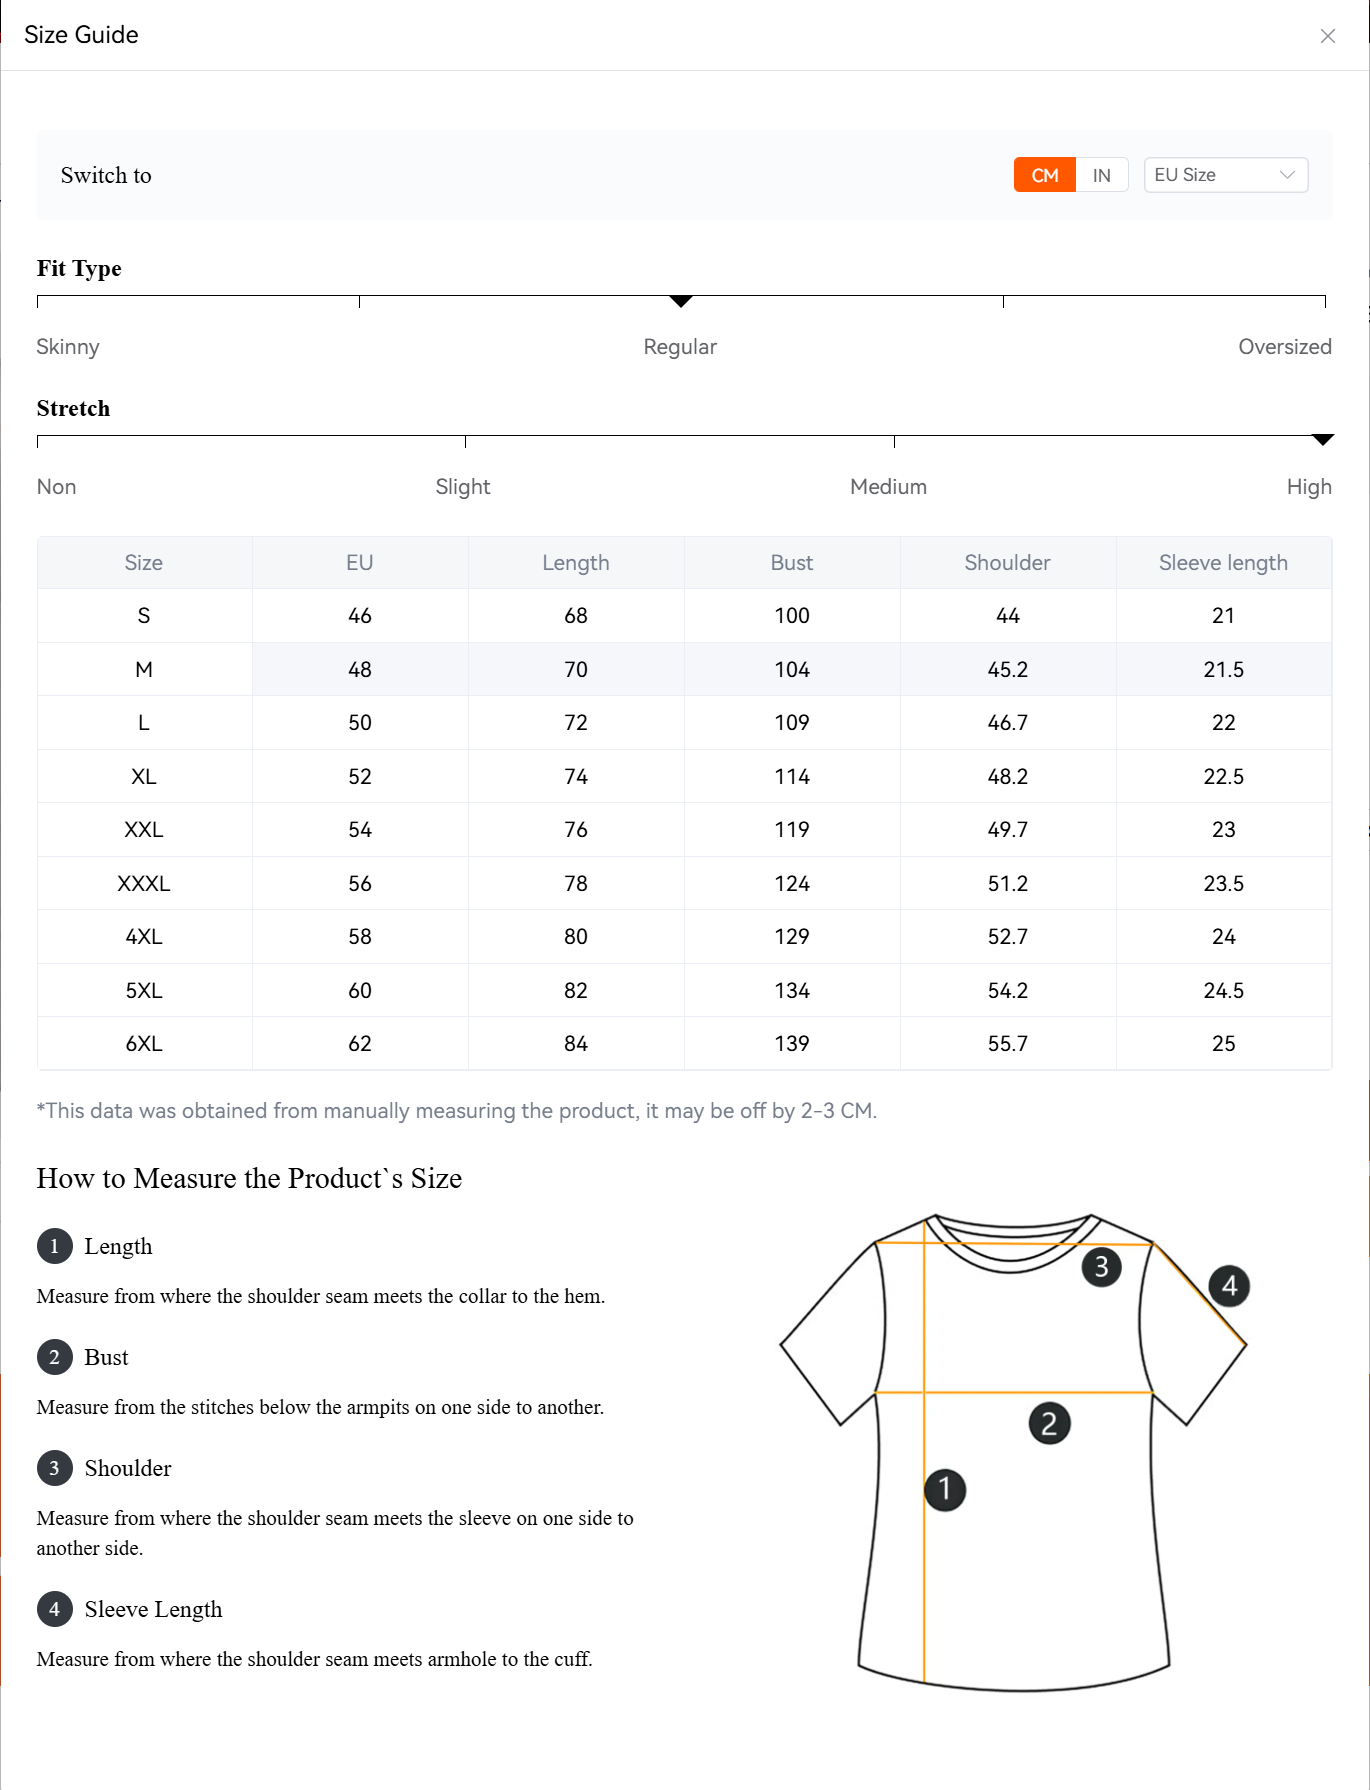This screenshot has width=1370, height=1790.
Task: Click the Stretch High marker triangle
Action: (x=1322, y=440)
